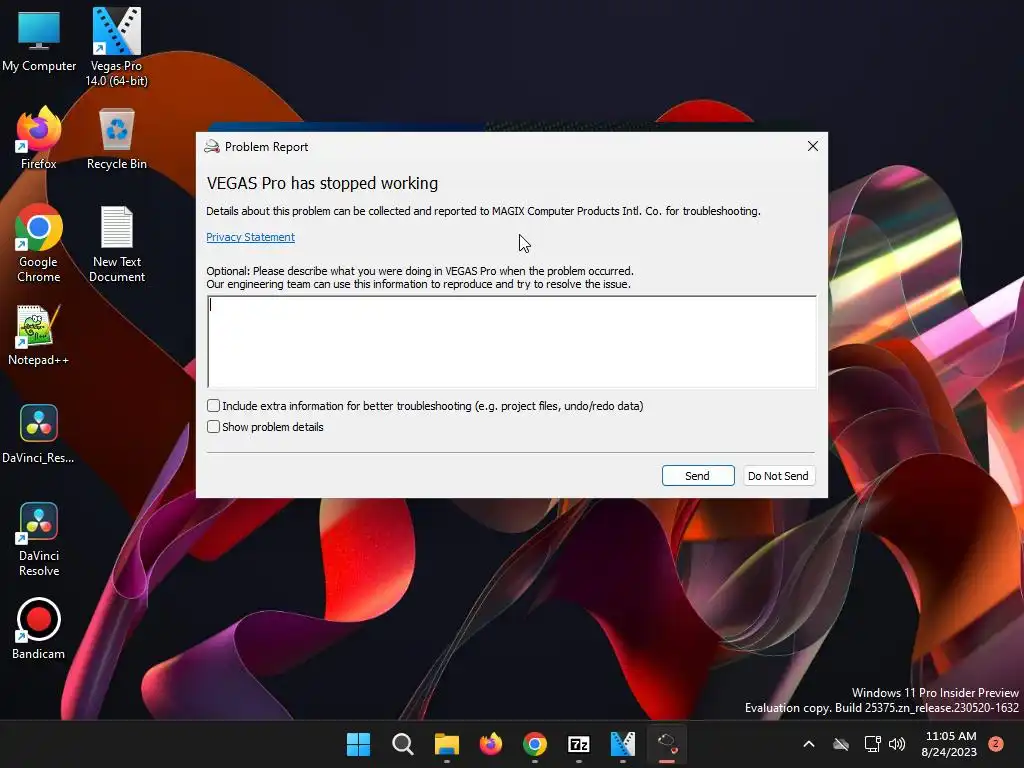The width and height of the screenshot is (1024, 768).
Task: Open Bandicam desktop shortcut
Action: pos(39,628)
